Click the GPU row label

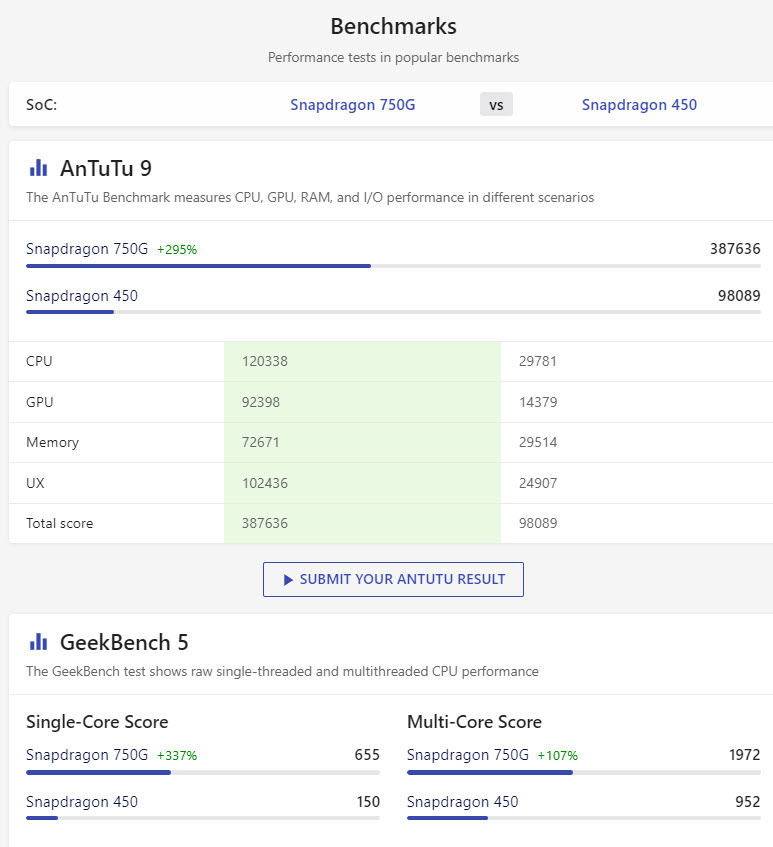(39, 402)
